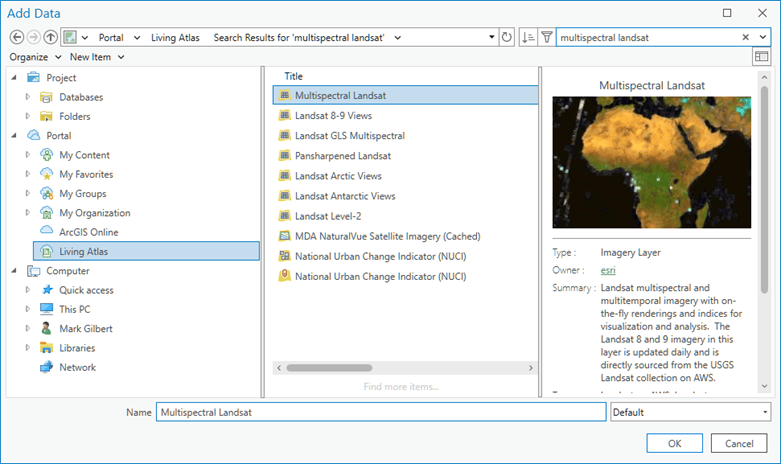
Task: Select Landsat Antarctic Views result
Action: point(345,196)
